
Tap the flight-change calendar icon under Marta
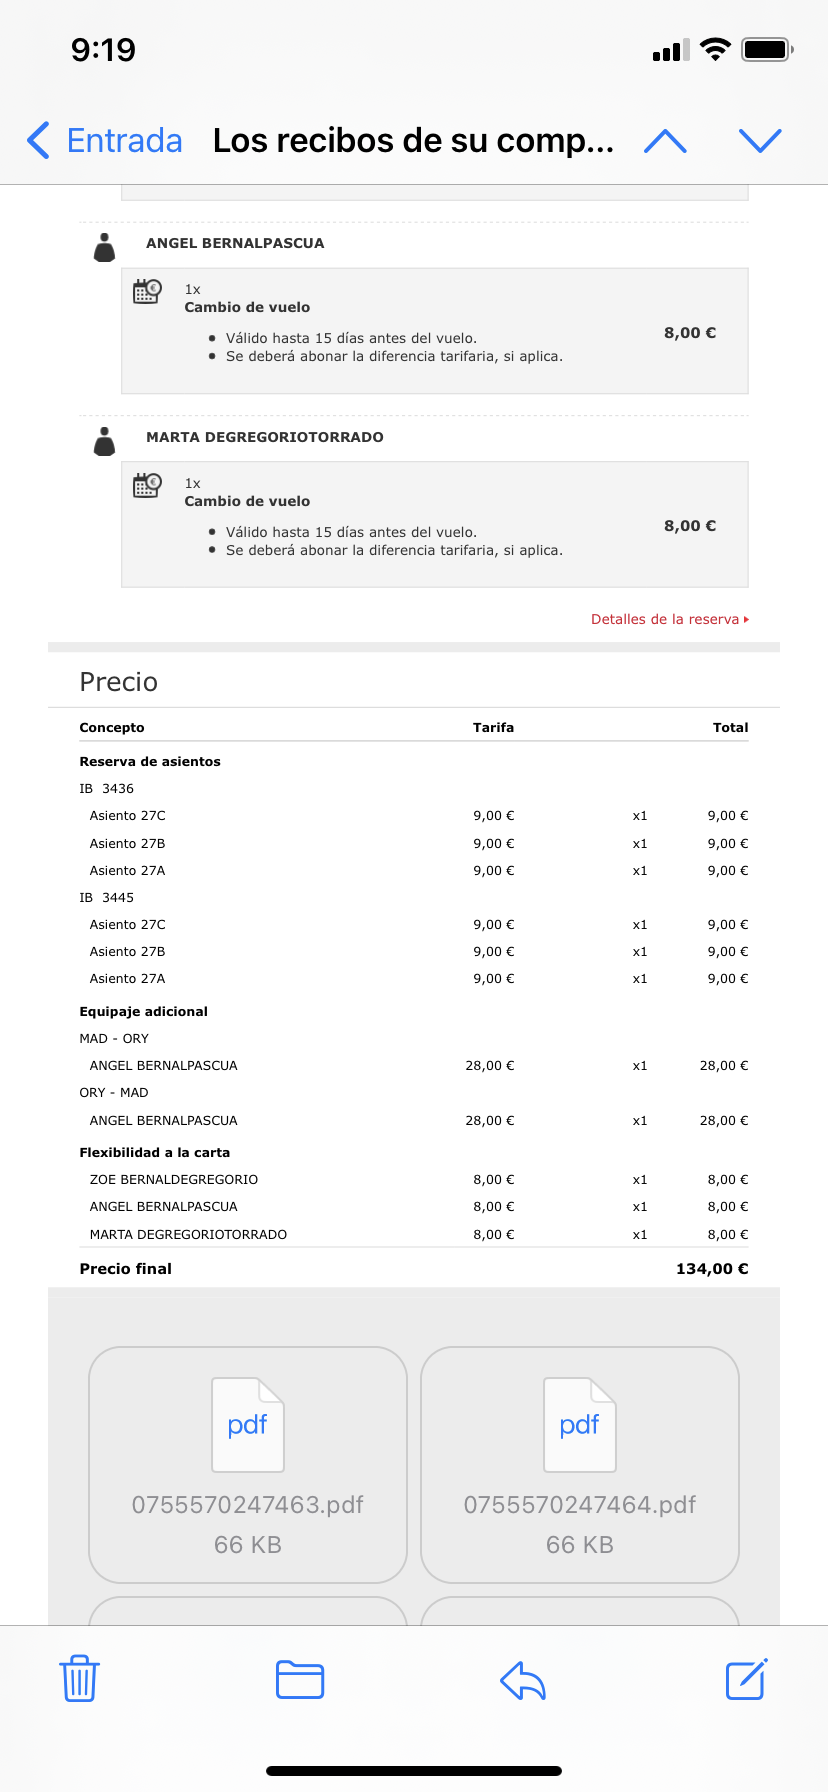[147, 486]
